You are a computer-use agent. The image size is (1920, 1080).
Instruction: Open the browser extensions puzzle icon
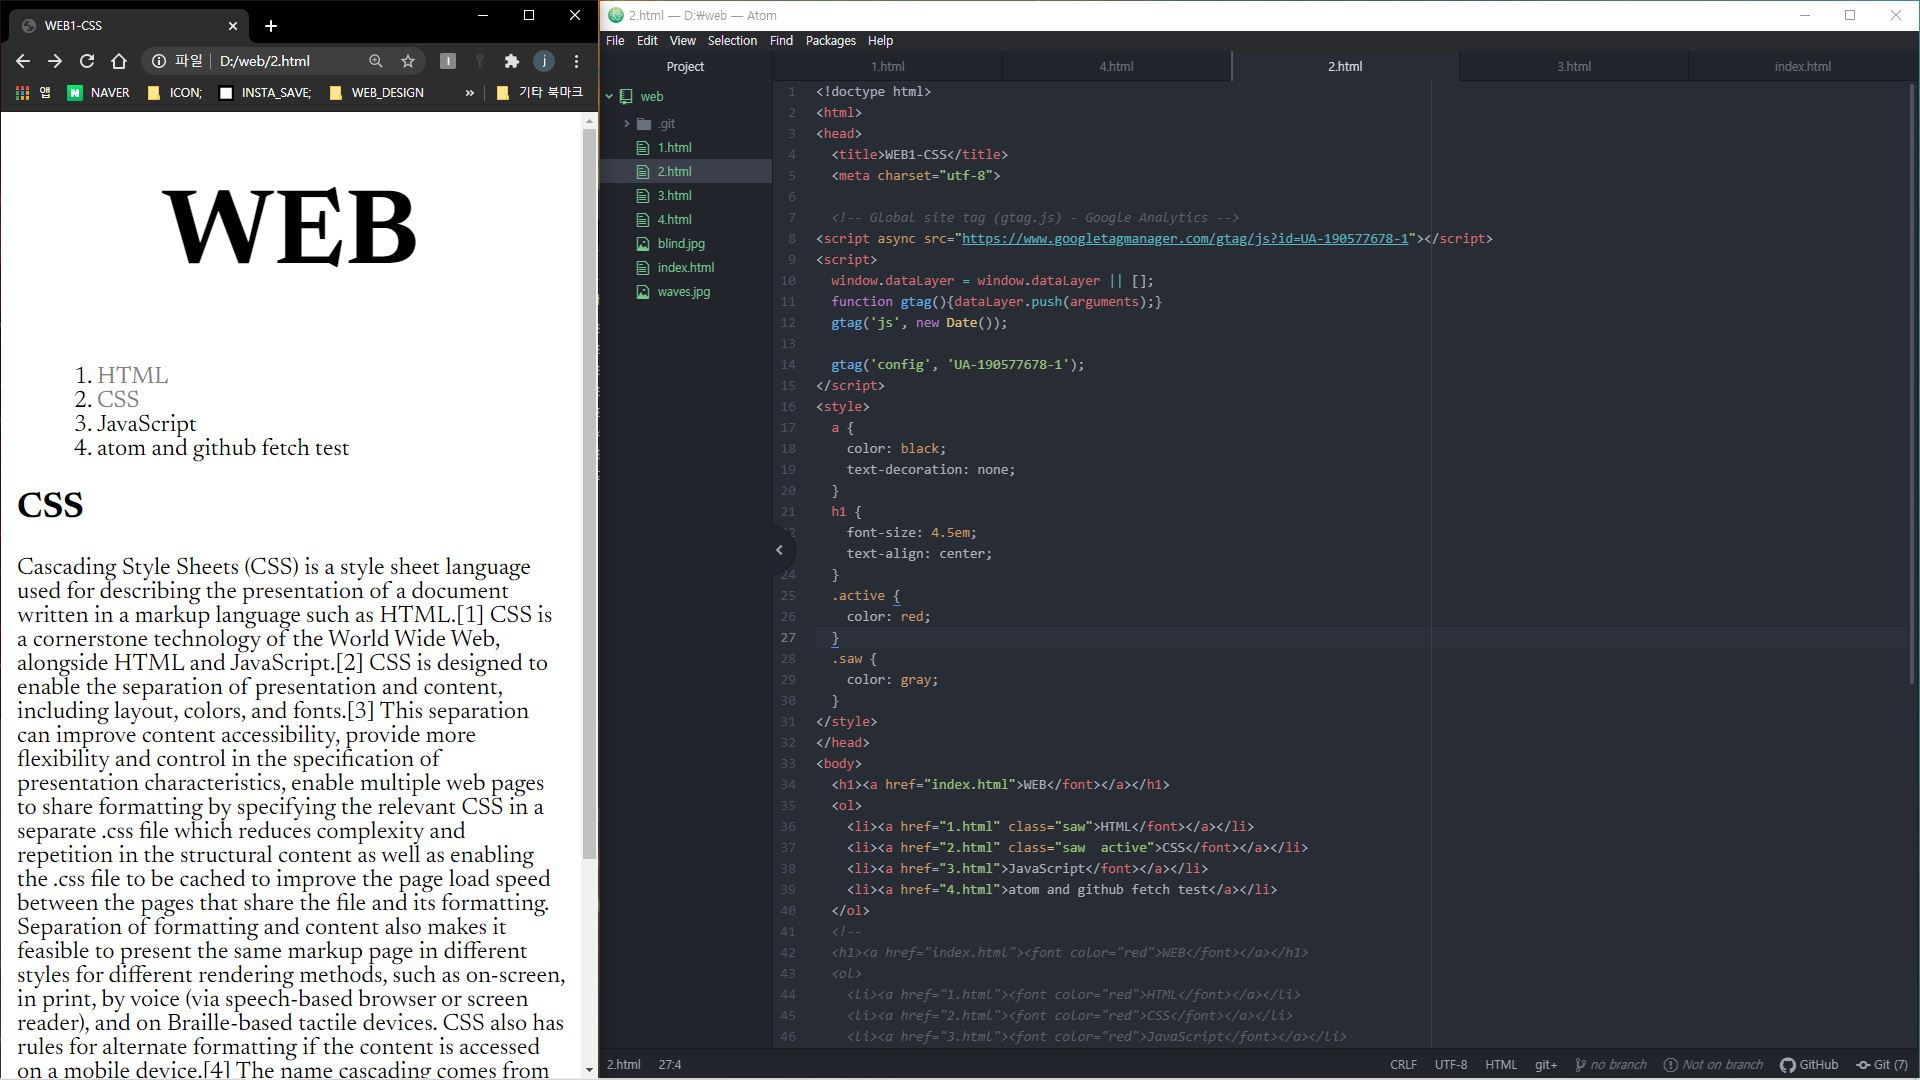tap(512, 61)
